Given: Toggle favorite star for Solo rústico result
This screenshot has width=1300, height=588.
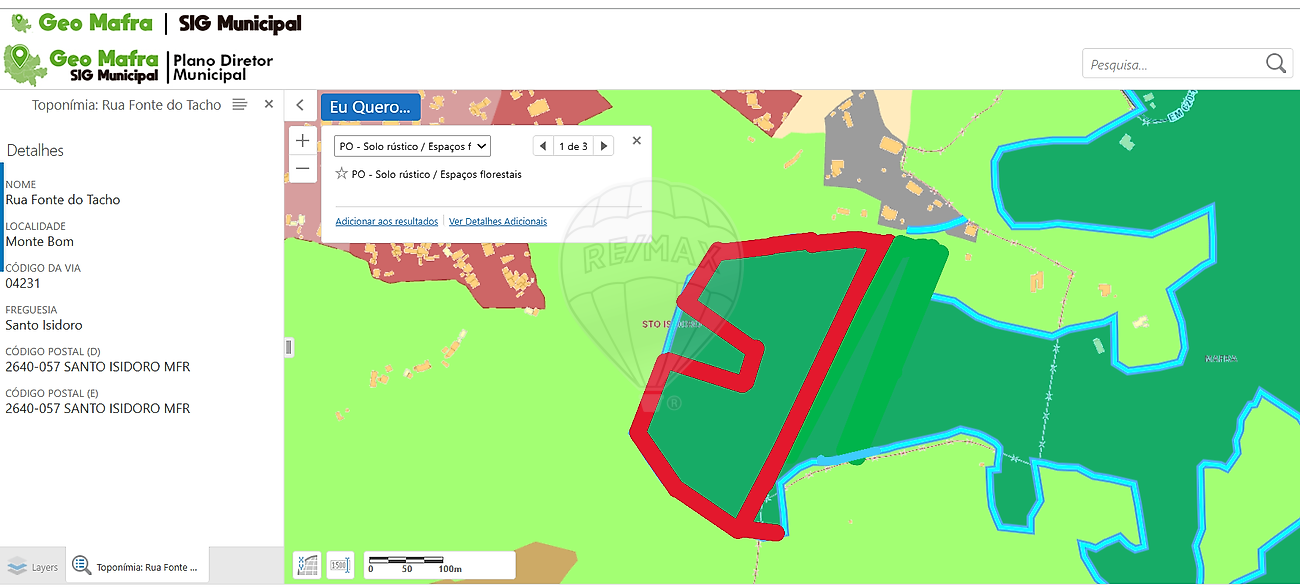Looking at the screenshot, I should pos(342,174).
